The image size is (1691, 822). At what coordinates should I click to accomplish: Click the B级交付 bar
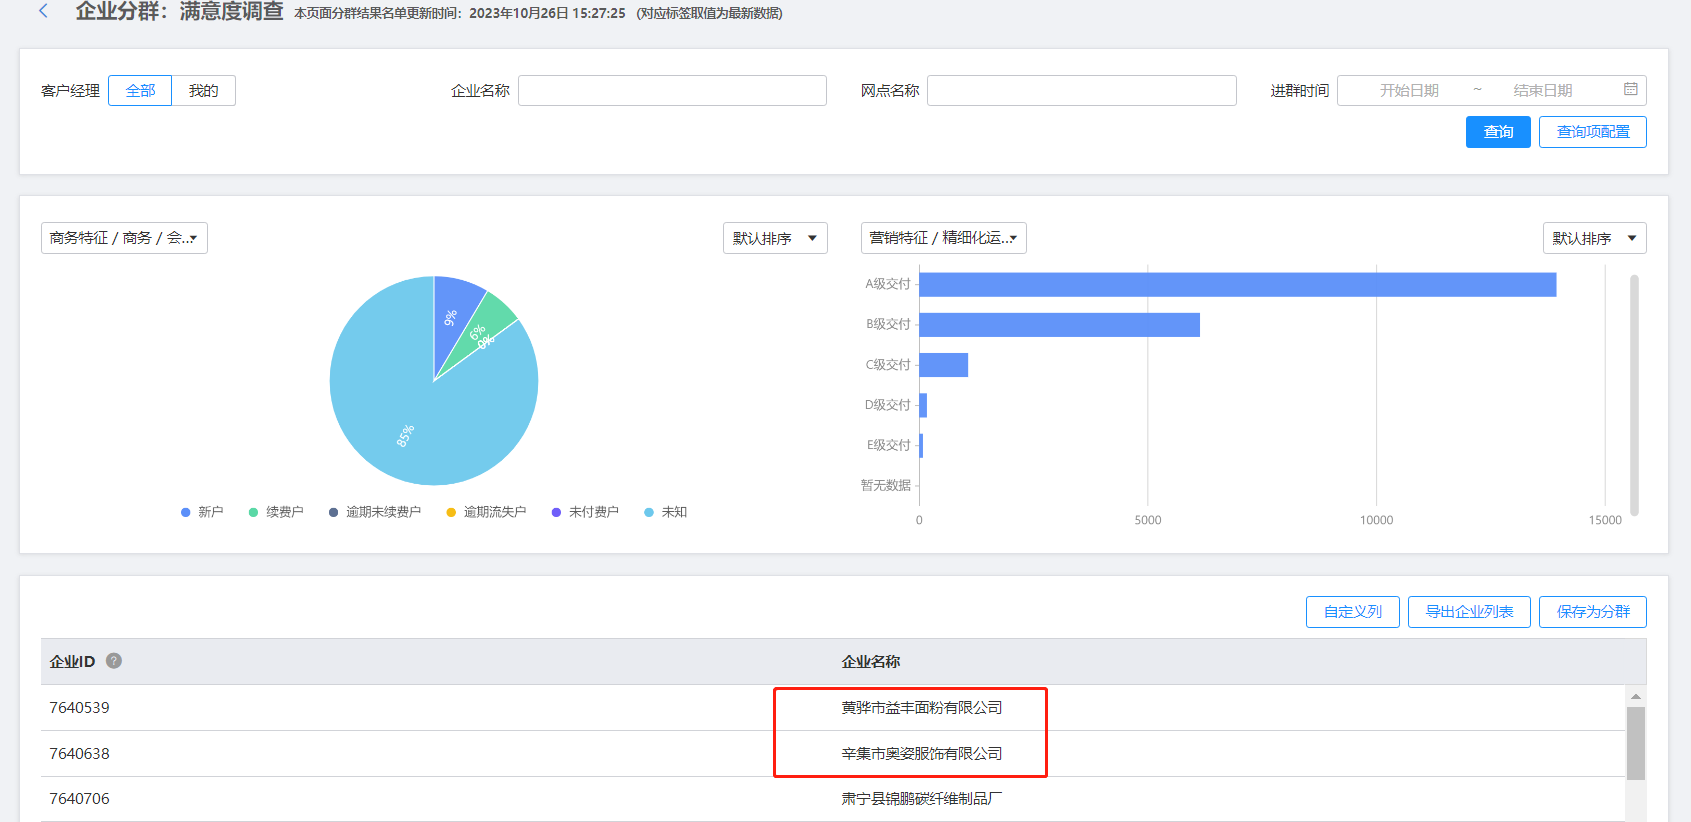1059,325
